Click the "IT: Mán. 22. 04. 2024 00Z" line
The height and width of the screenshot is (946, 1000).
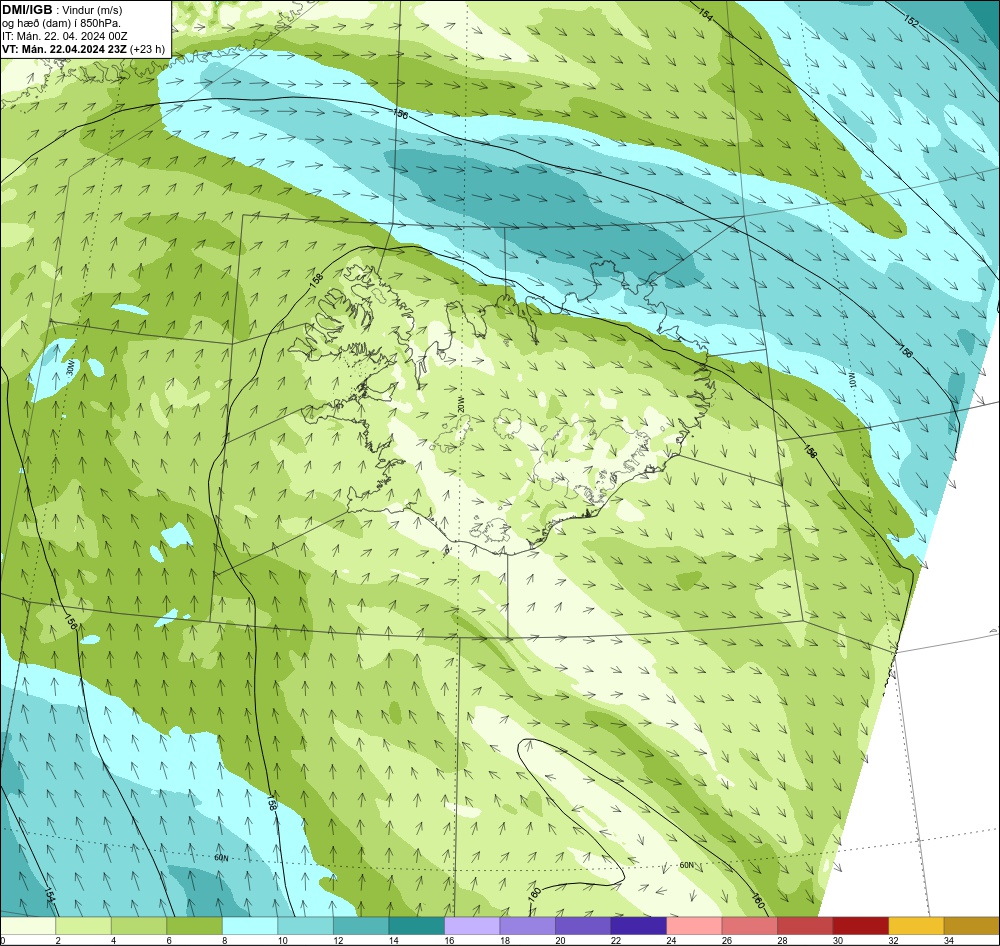[64, 36]
